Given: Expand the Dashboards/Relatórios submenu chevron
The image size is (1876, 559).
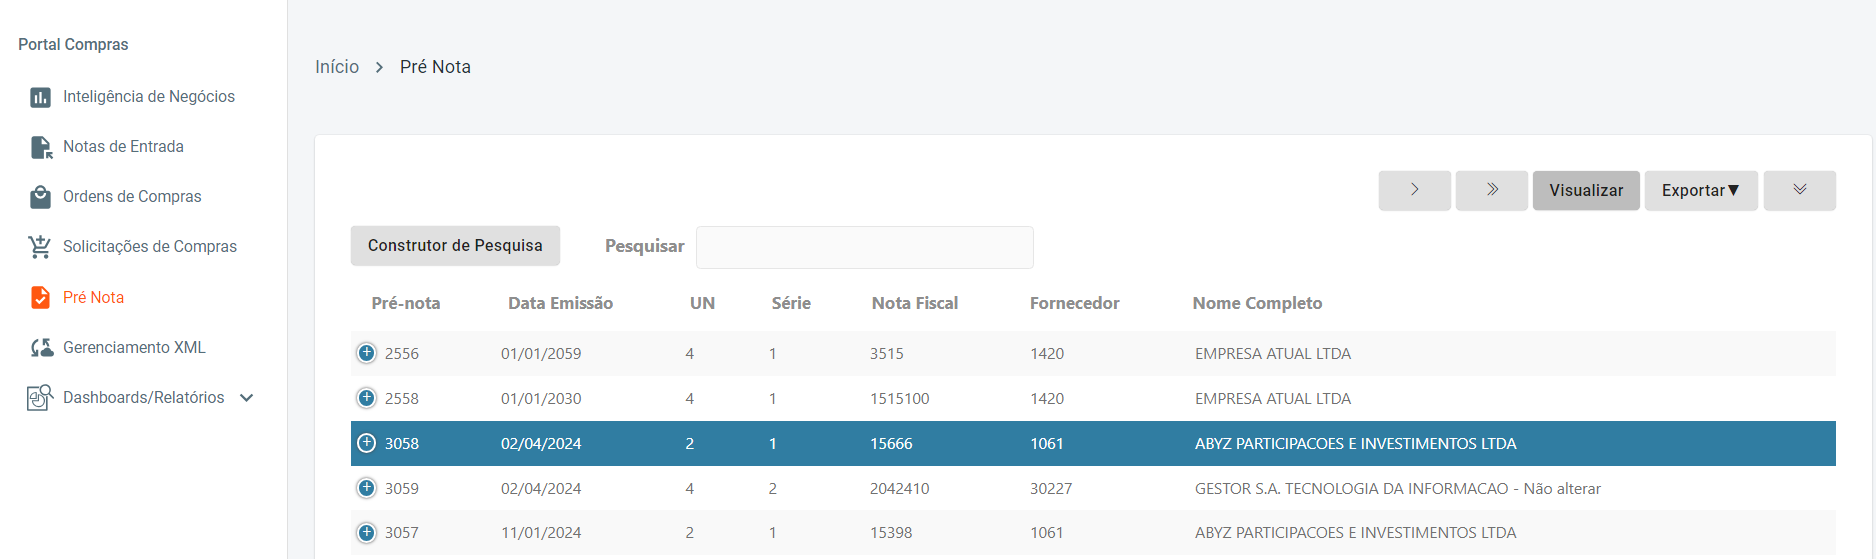Looking at the screenshot, I should coord(247,398).
